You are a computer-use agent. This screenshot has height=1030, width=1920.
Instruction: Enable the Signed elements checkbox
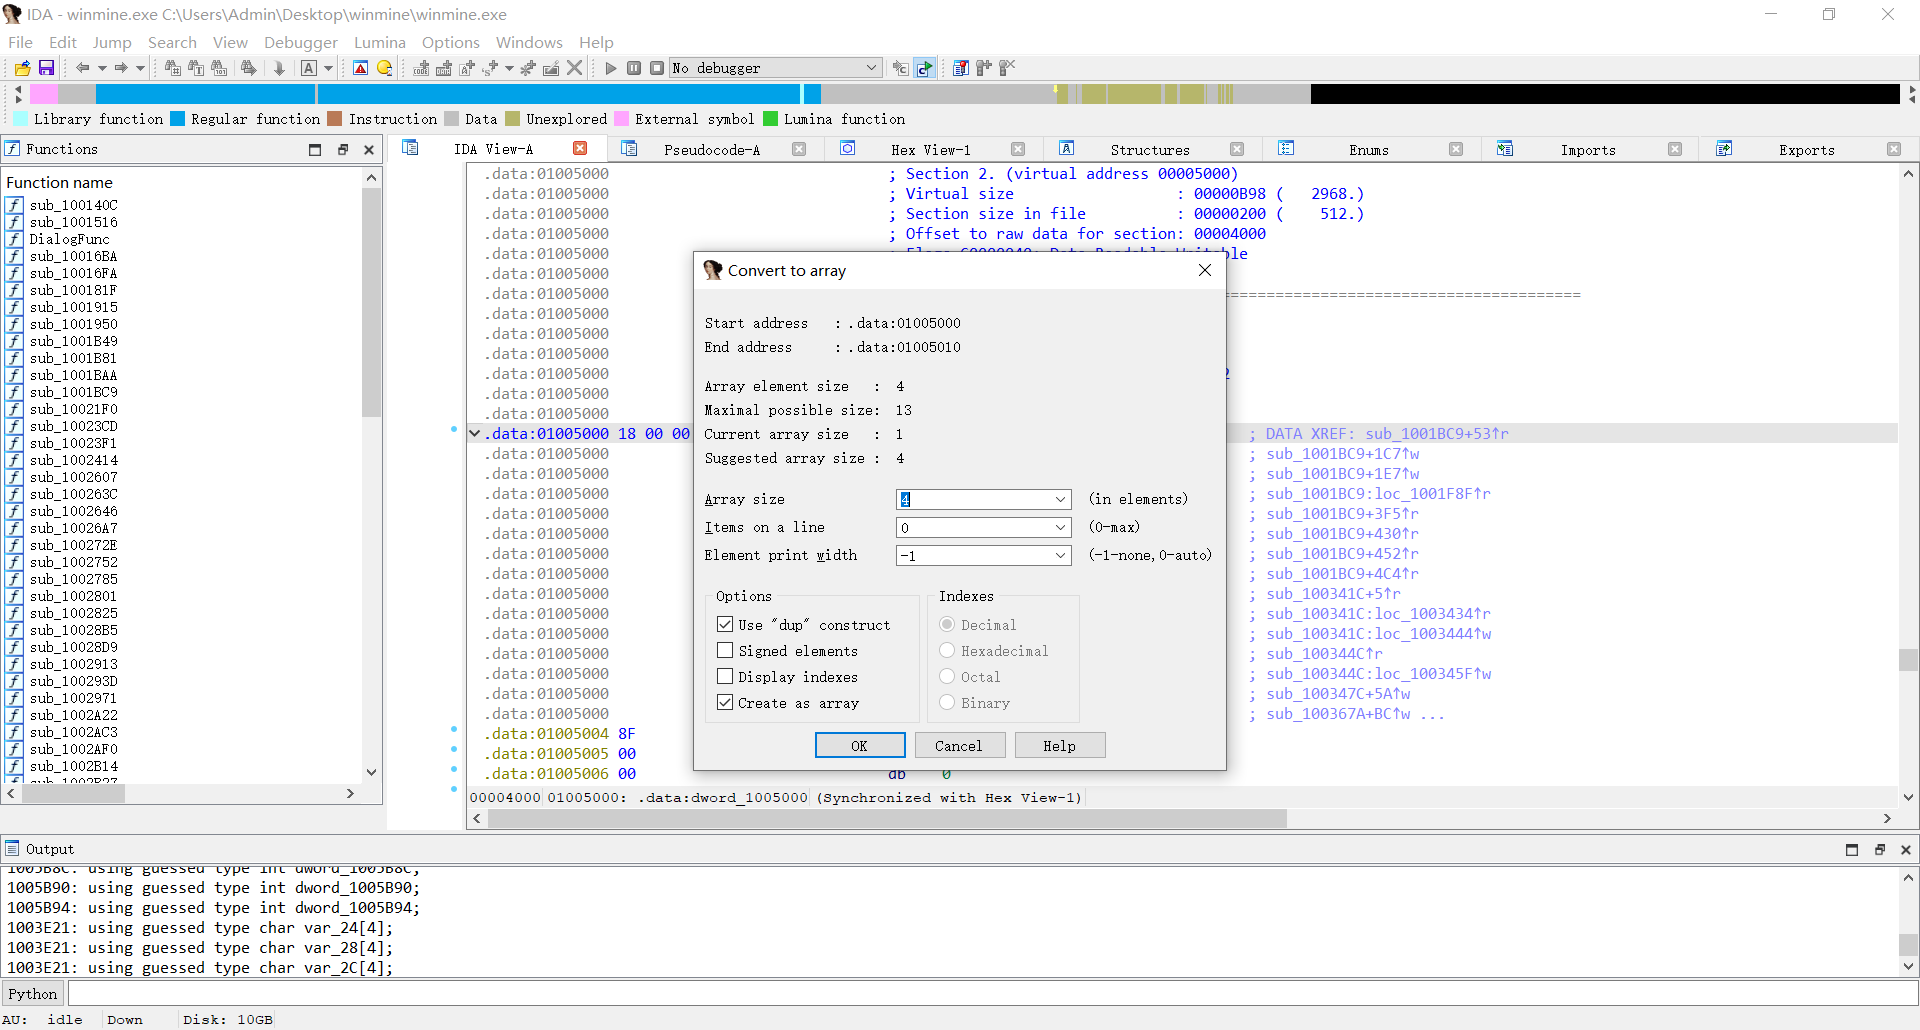tap(725, 651)
